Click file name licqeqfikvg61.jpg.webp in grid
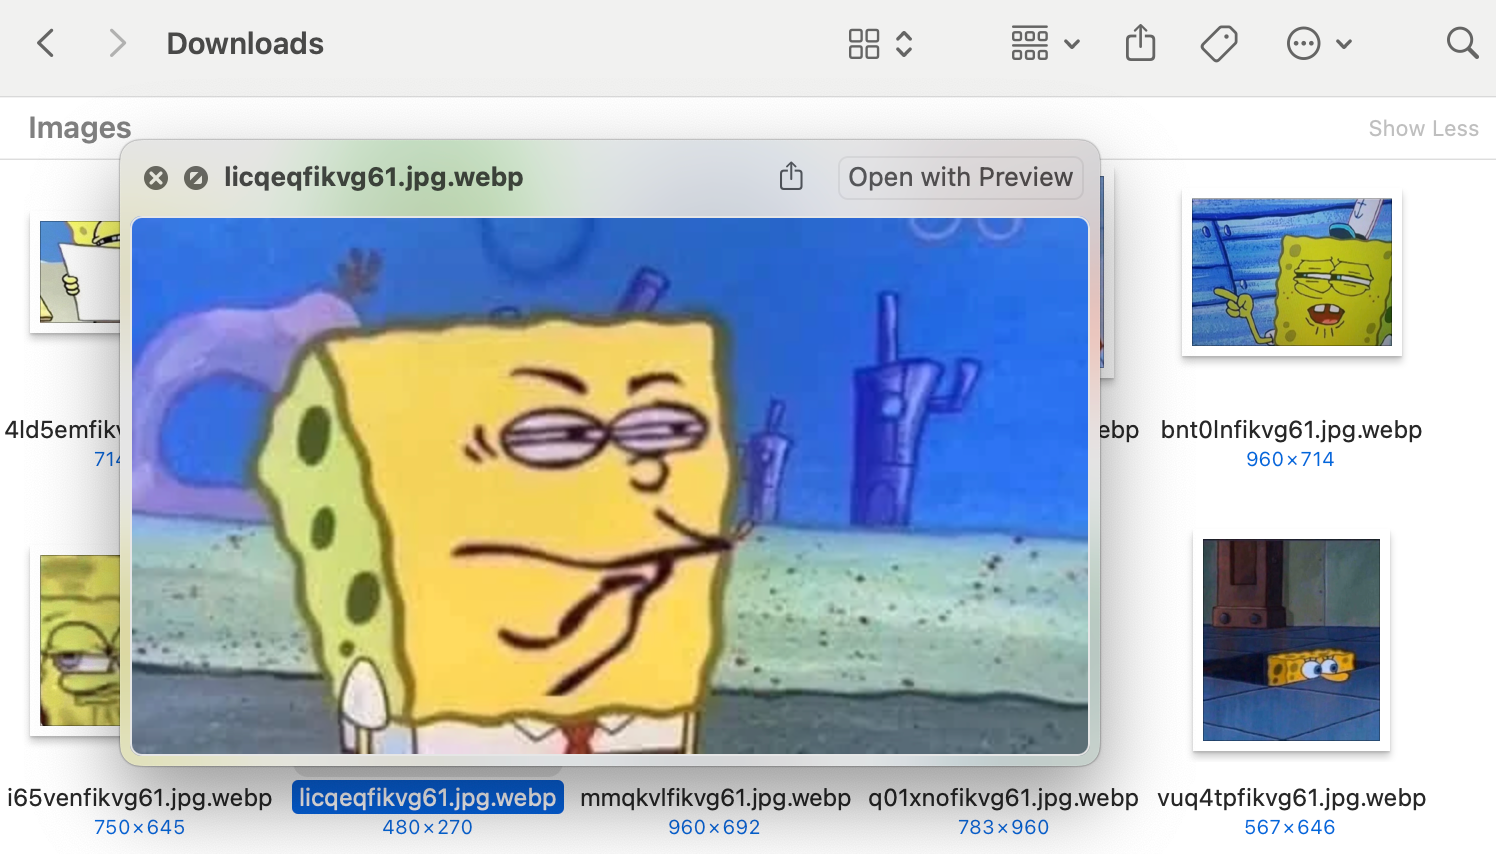This screenshot has height=854, width=1496. [x=427, y=797]
